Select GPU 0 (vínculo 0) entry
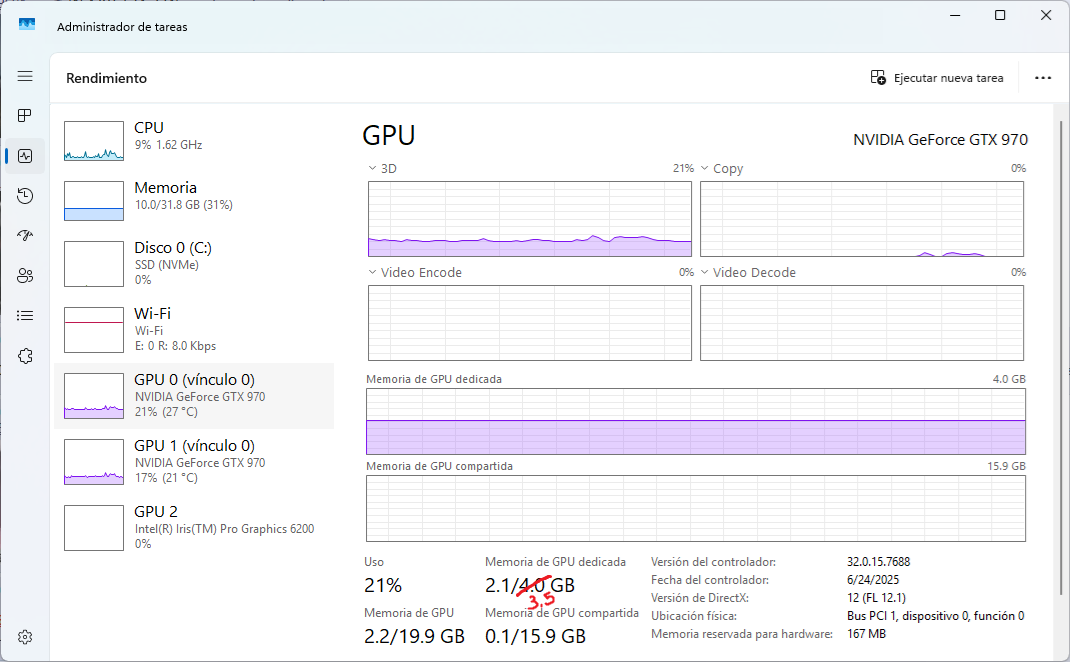Screen dimensions: 1070x662 coord(194,396)
